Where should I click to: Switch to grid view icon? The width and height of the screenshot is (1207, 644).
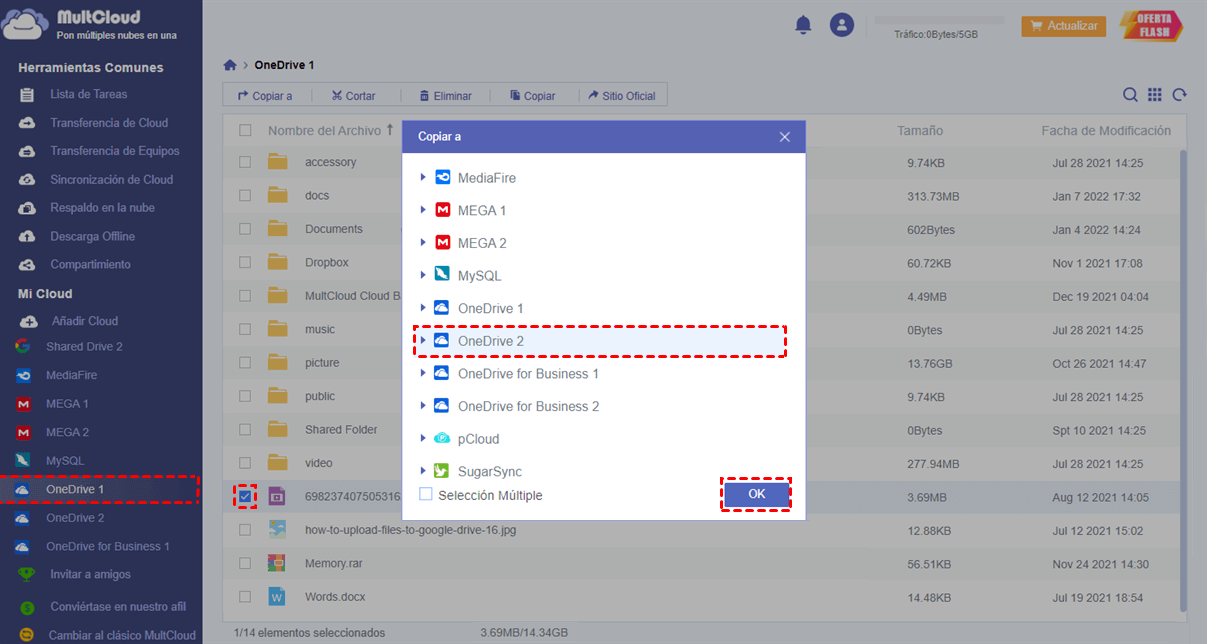(x=1155, y=95)
